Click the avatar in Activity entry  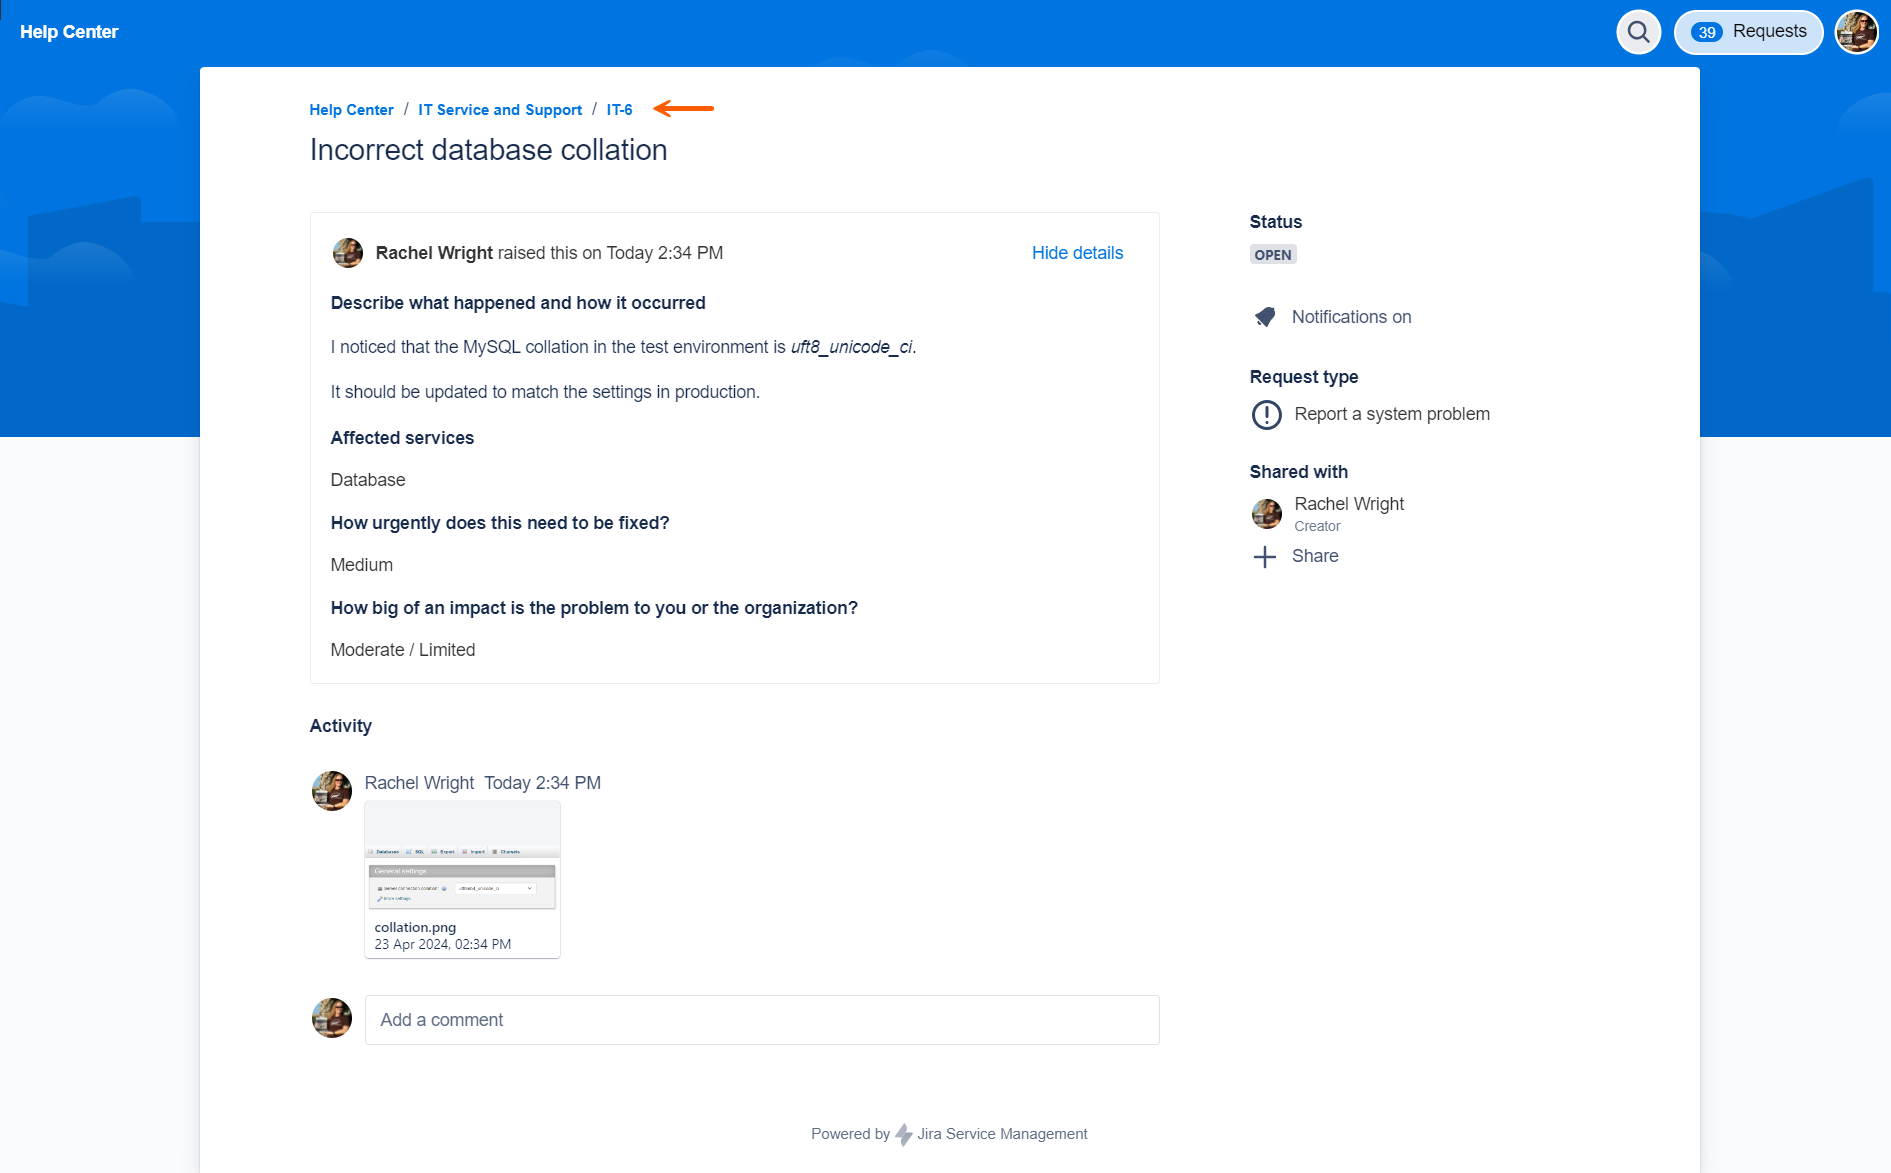[x=332, y=791]
